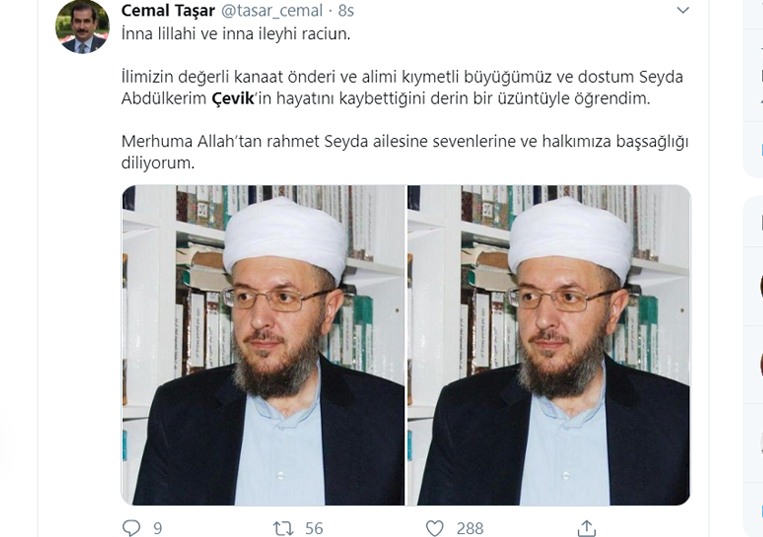Visit the @tasar_cemal handle
This screenshot has width=763, height=537.
(272, 10)
